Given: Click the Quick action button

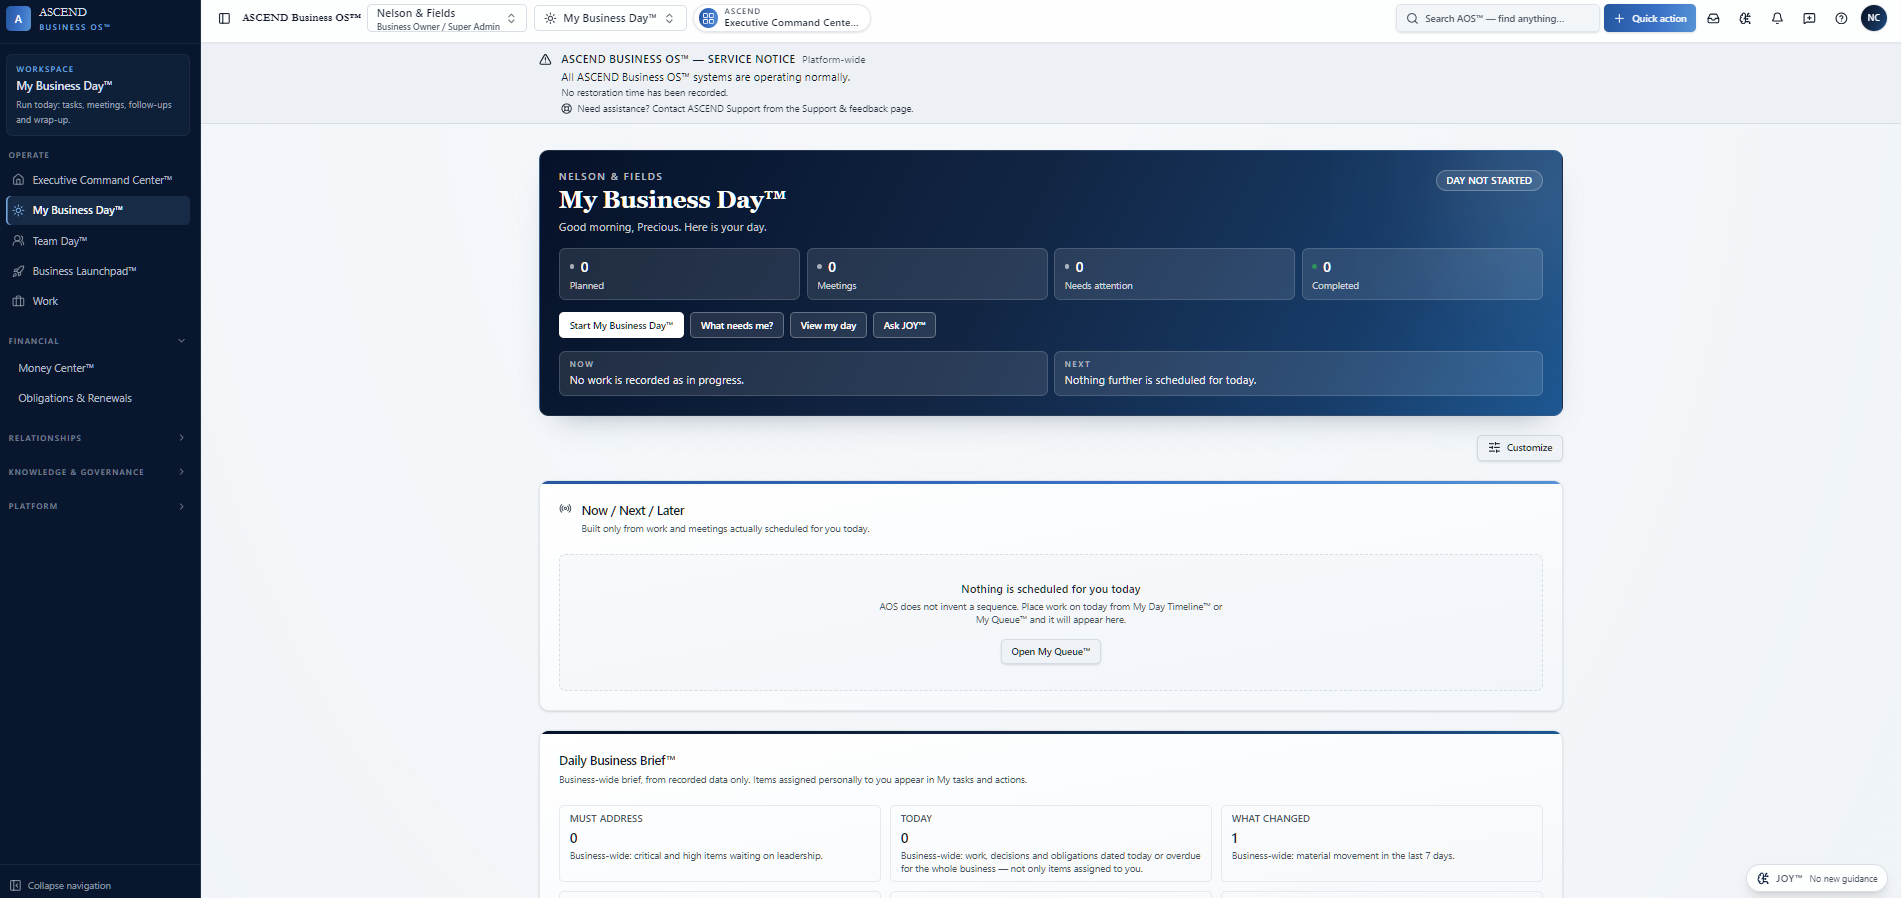Looking at the screenshot, I should [1649, 18].
